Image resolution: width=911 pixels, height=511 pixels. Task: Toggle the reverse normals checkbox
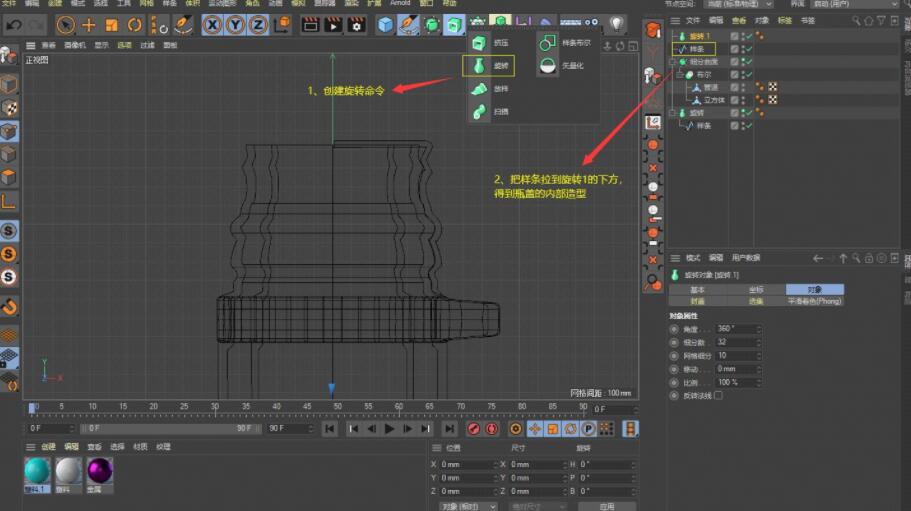719,395
